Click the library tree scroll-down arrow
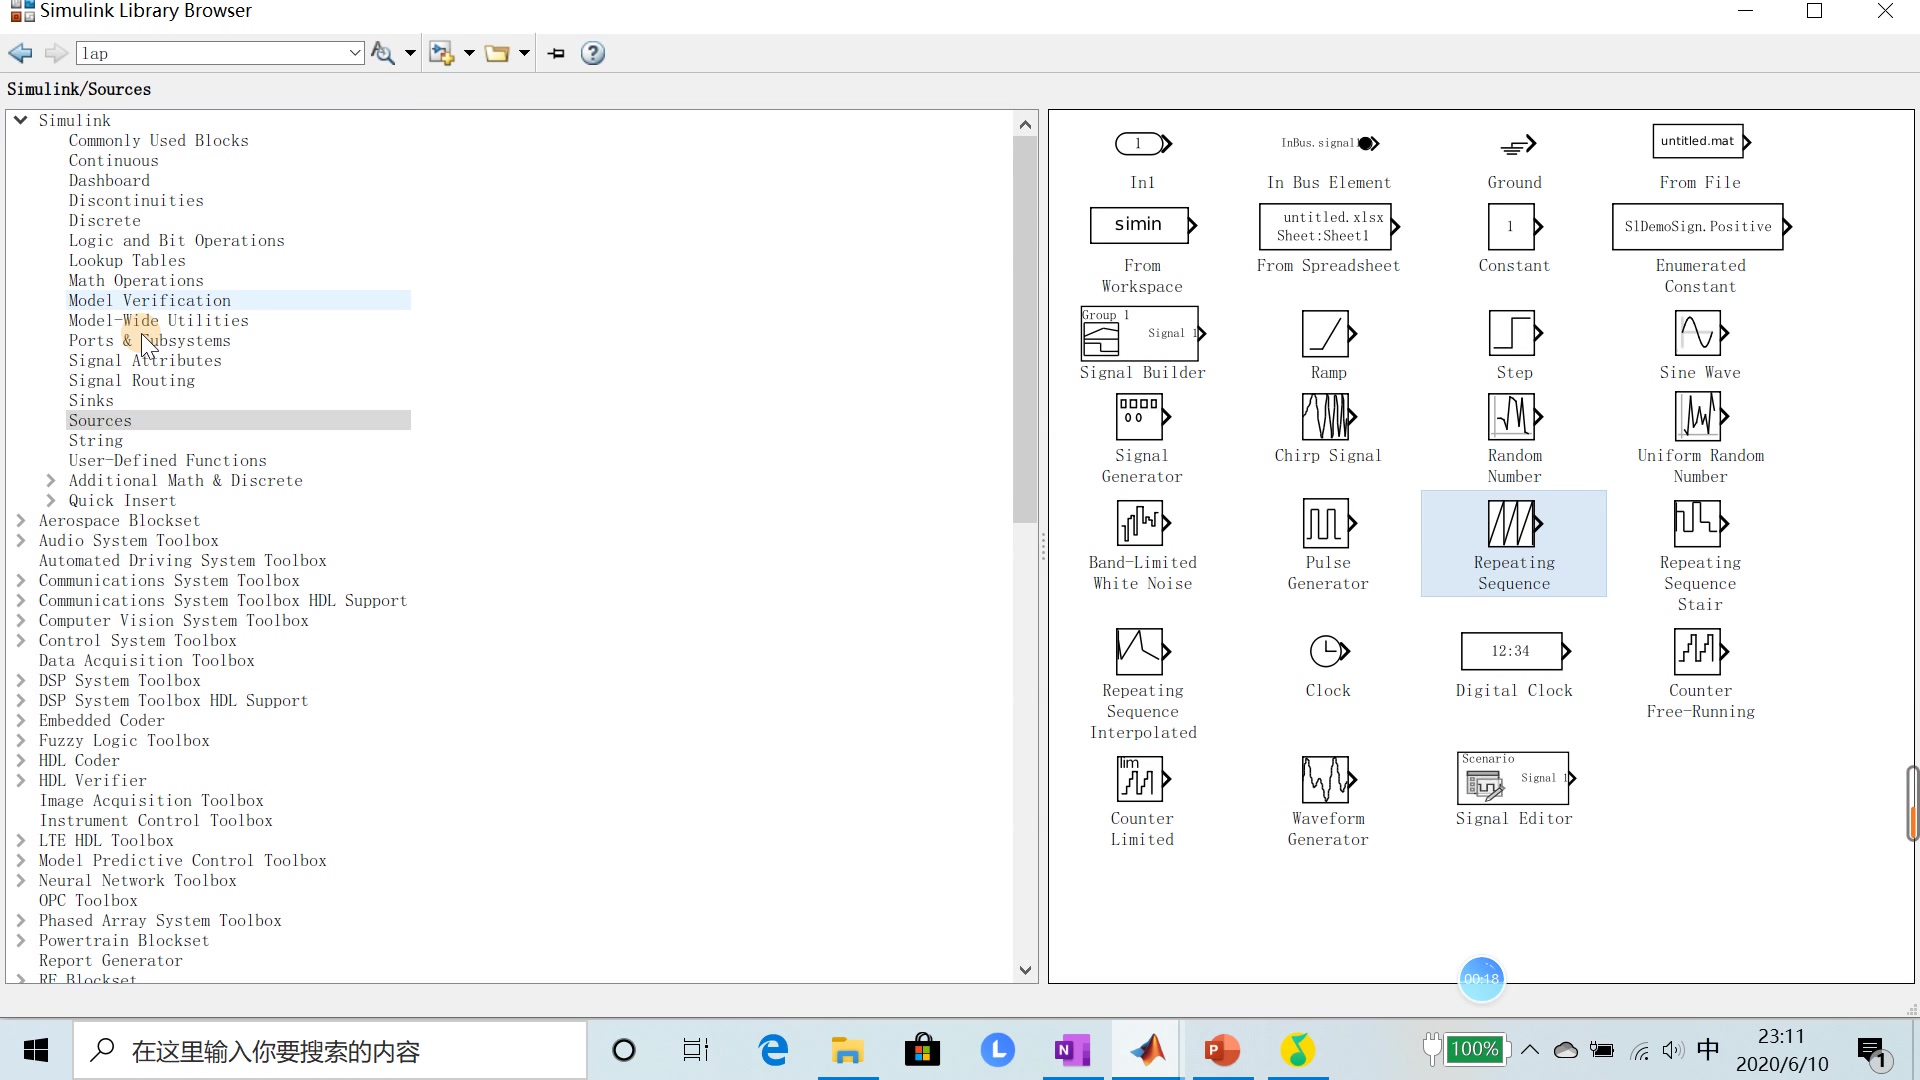Screen dimensions: 1920x1080 pyautogui.click(x=1025, y=970)
